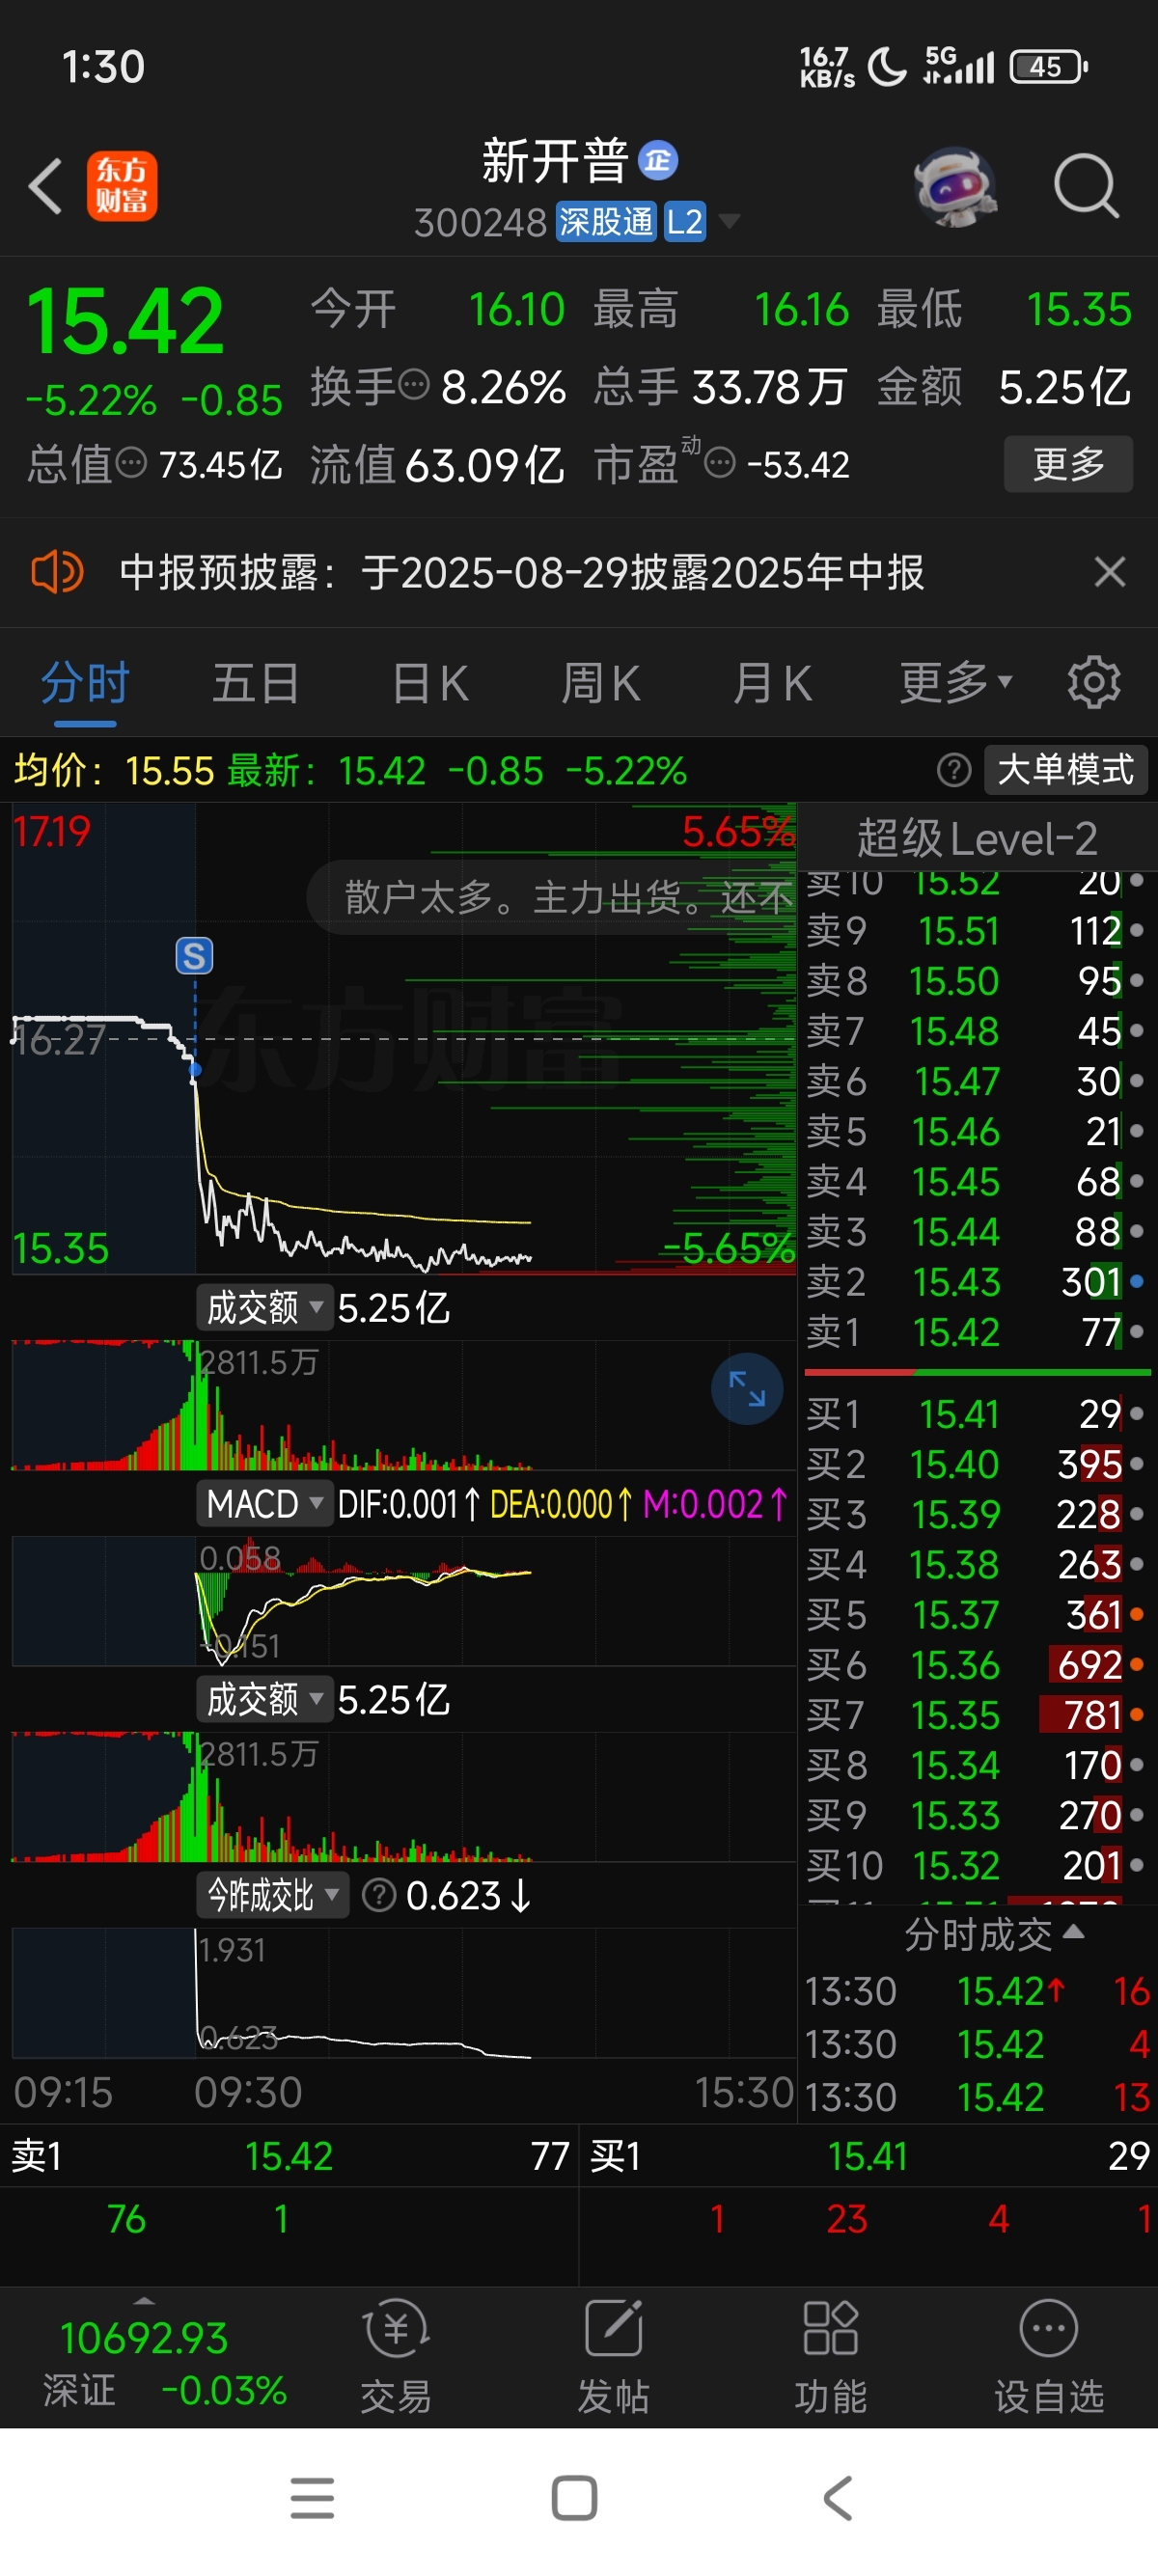1158x2576 pixels.
Task: Tap help question mark beside 大单模式
Action: 954,770
